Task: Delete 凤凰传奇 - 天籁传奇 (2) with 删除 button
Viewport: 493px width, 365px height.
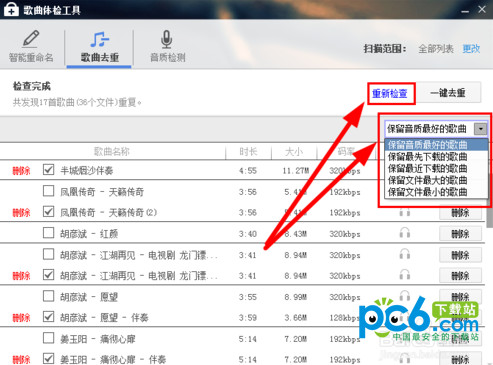Action: pyautogui.click(x=460, y=213)
